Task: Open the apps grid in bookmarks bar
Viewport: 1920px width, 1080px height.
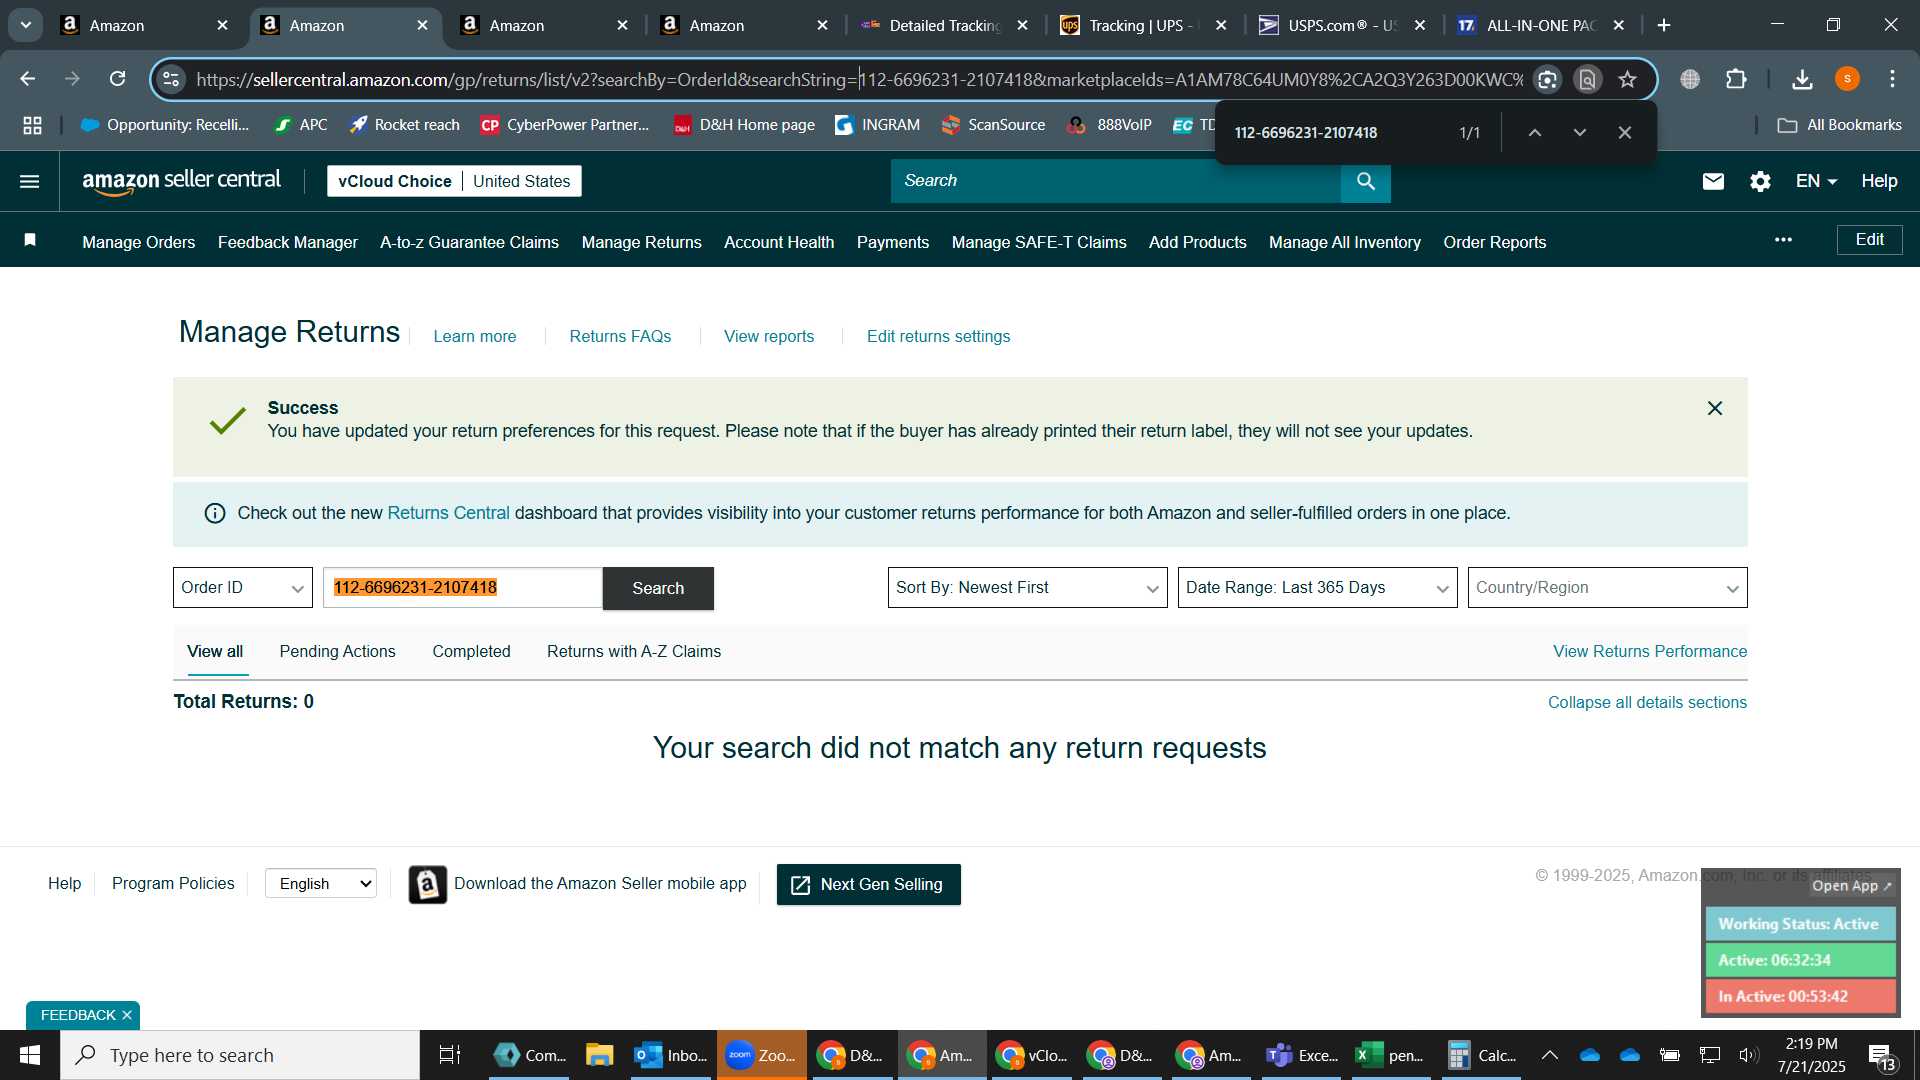Action: [32, 125]
